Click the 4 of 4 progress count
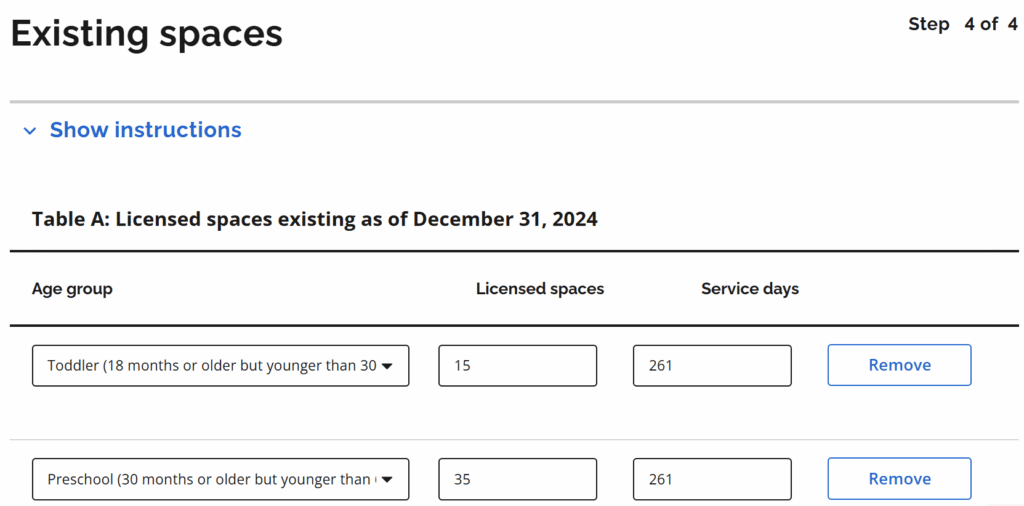The image size is (1024, 506). tap(990, 24)
